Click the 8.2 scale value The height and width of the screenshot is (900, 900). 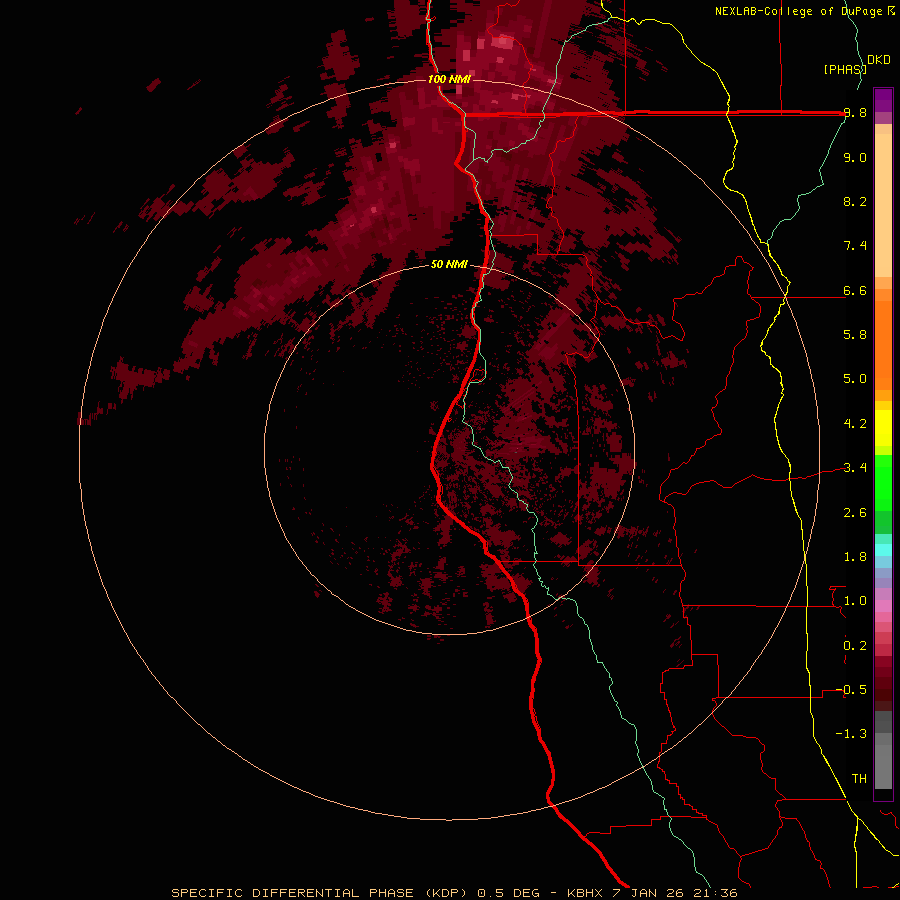click(855, 201)
